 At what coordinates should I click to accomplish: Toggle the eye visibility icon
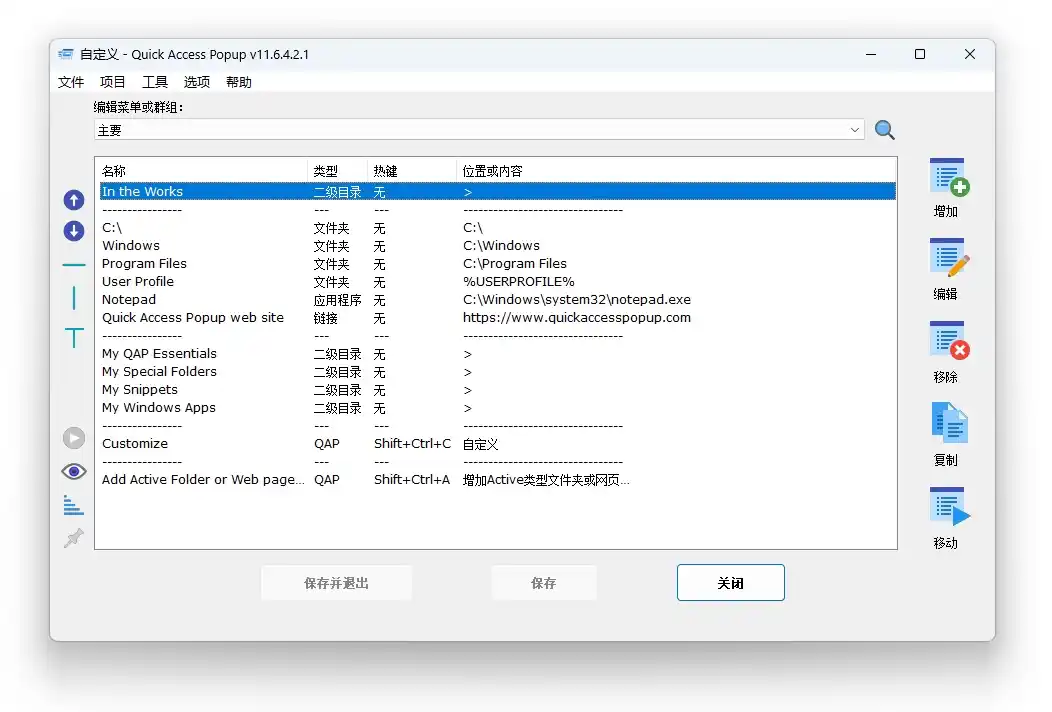tap(74, 471)
